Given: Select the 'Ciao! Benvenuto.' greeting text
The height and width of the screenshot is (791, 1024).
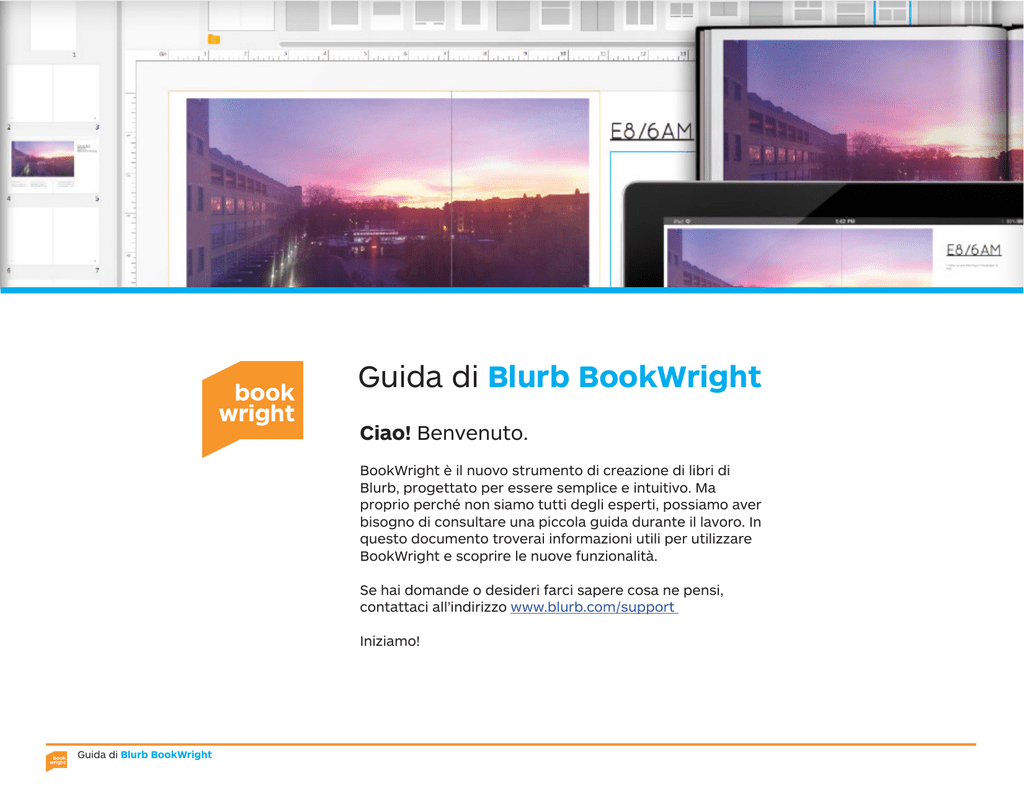Looking at the screenshot, I should pyautogui.click(x=443, y=433).
